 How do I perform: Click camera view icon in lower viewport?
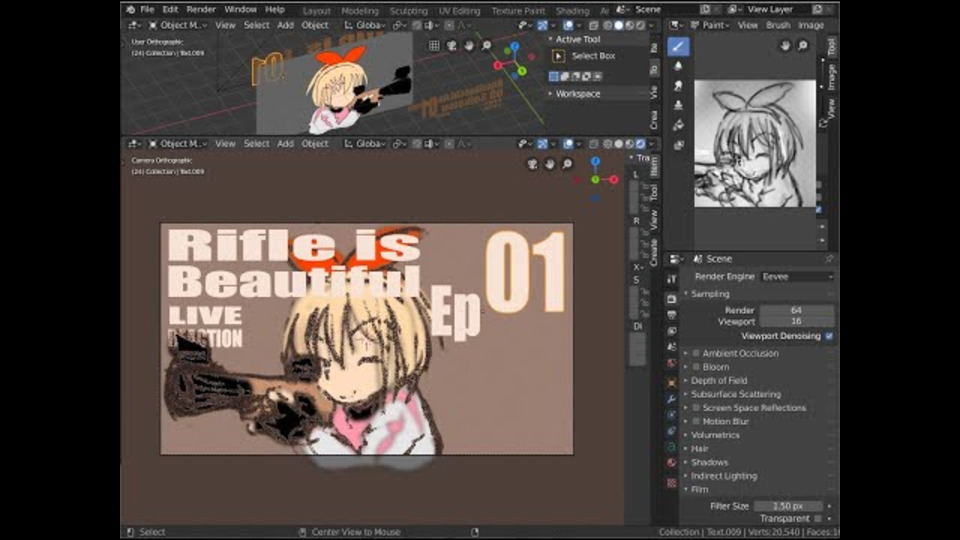[532, 164]
